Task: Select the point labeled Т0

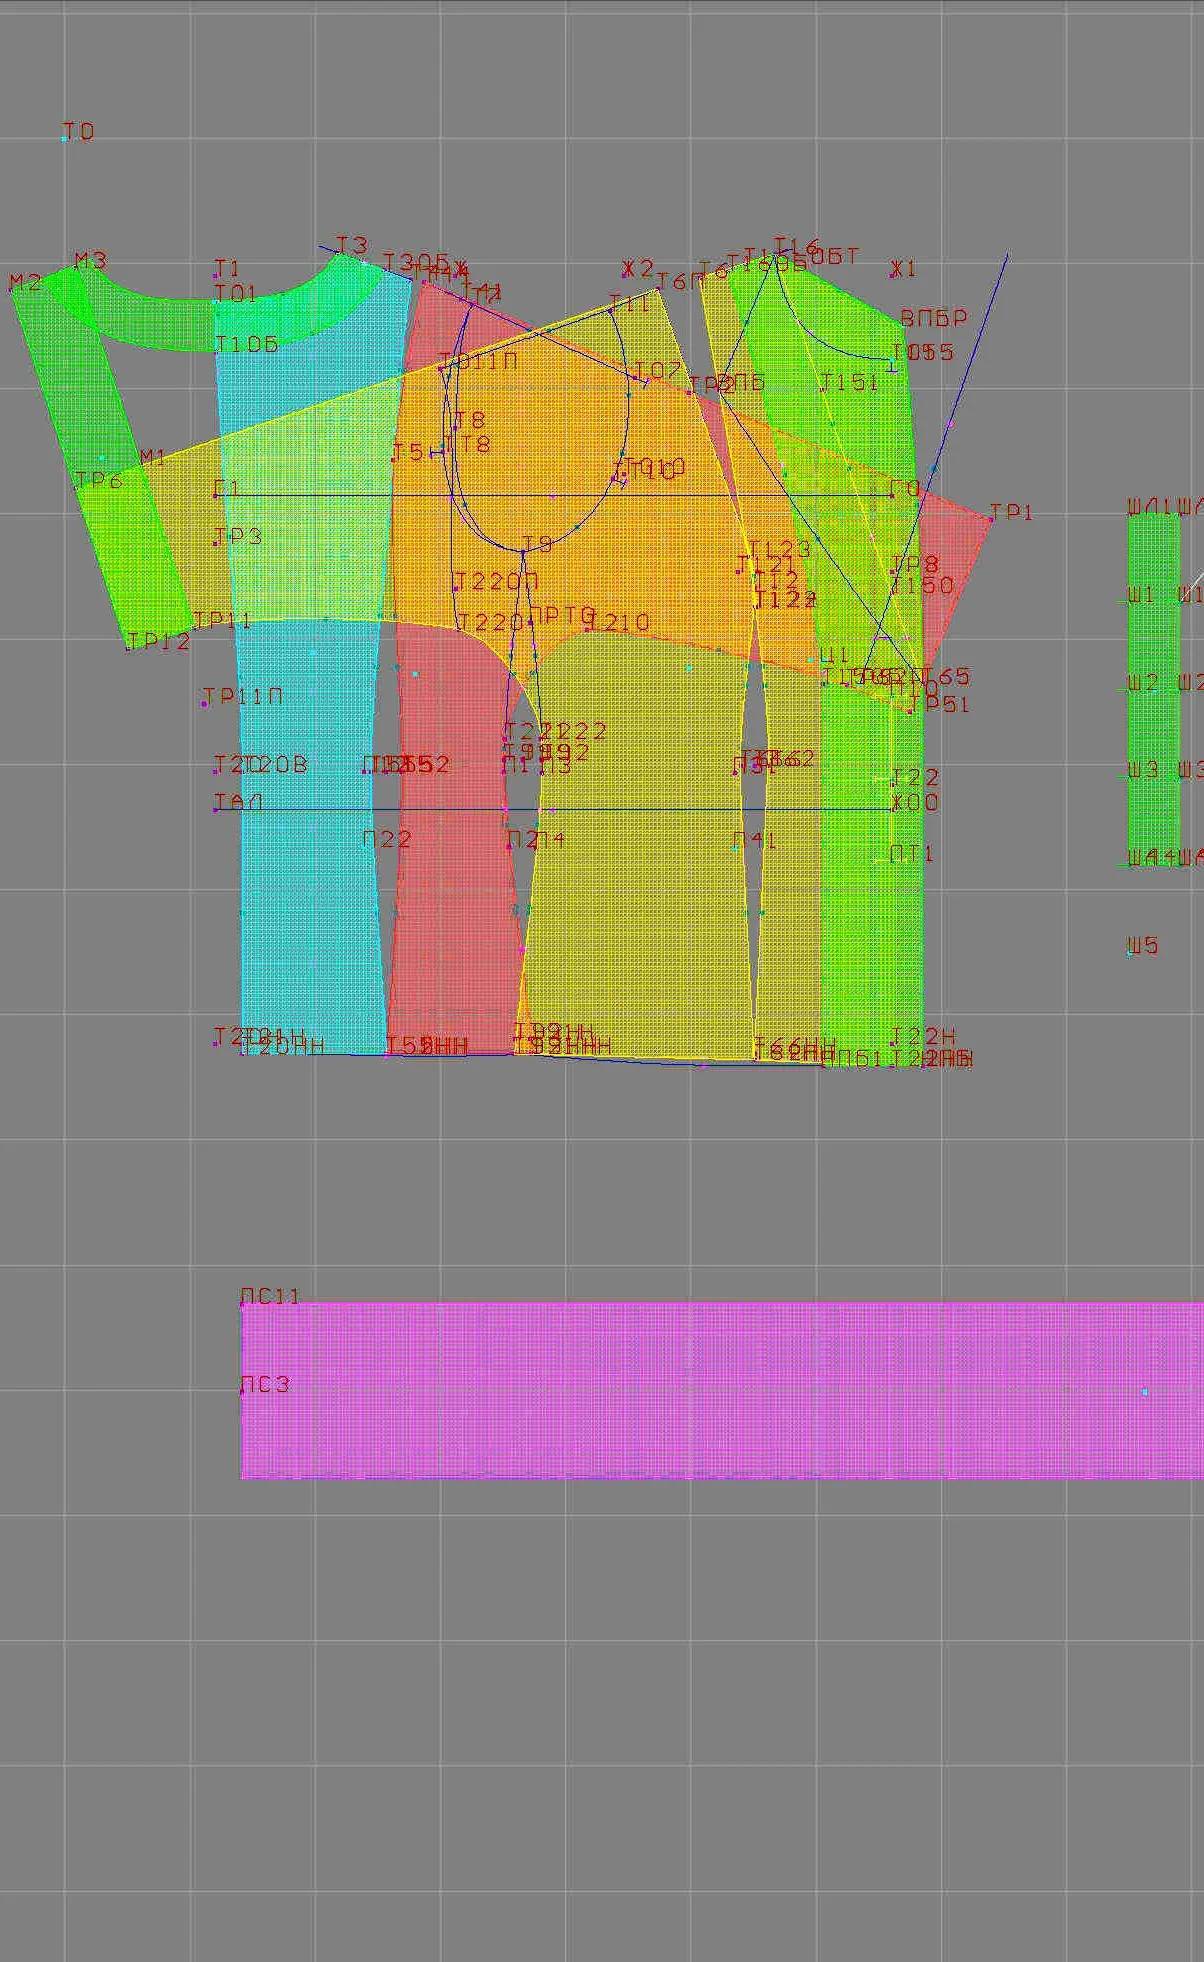Action: click(65, 139)
